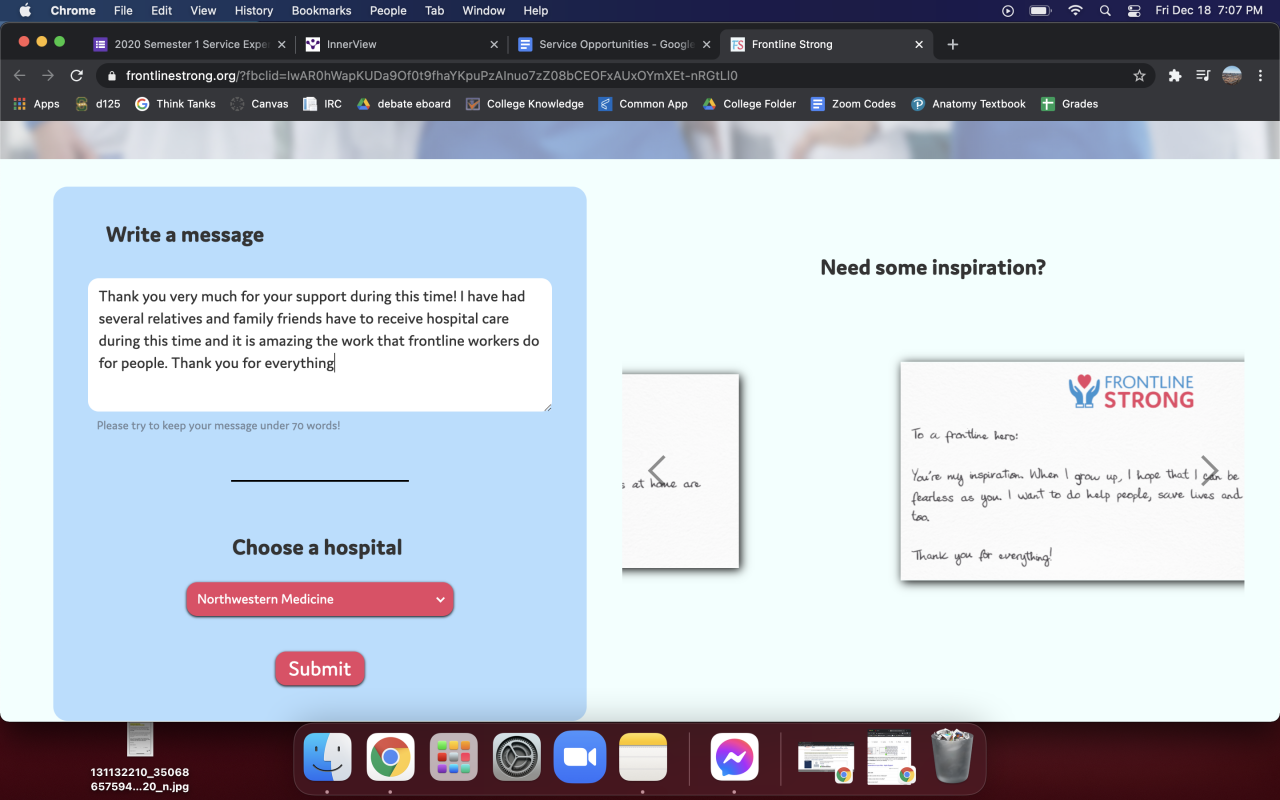The width and height of the screenshot is (1280, 800).
Task: Click the frontlinestrong.org address bar
Action: pos(625,75)
